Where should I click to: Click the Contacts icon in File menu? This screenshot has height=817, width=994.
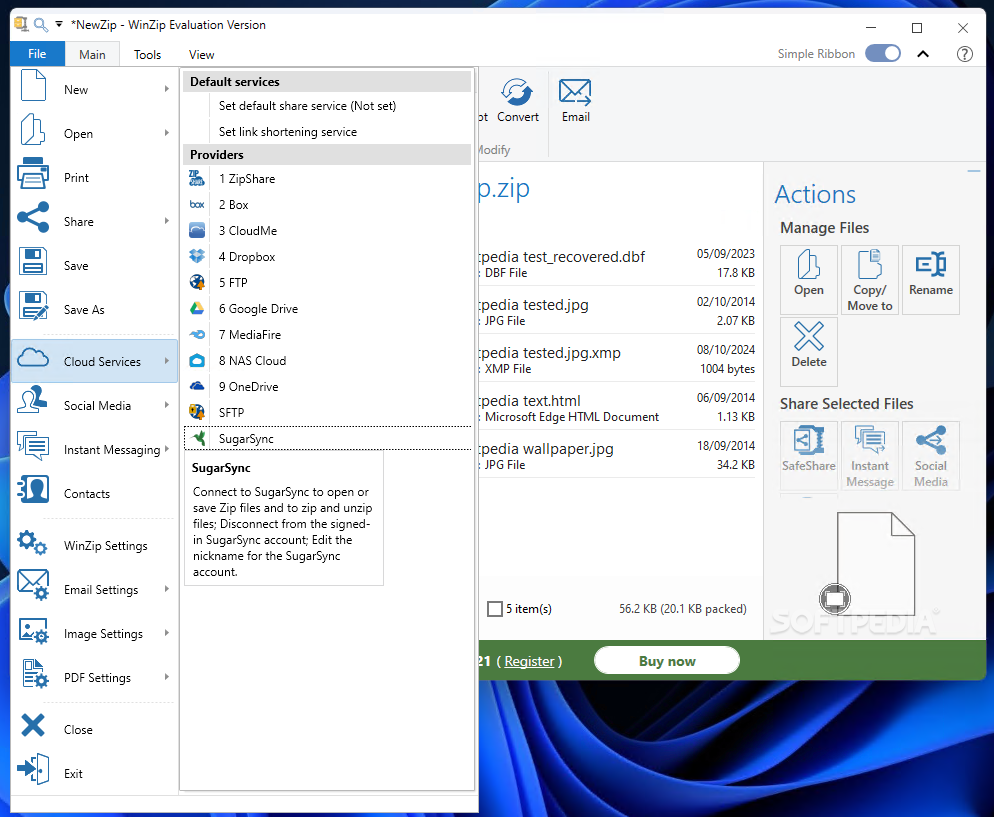(33, 489)
